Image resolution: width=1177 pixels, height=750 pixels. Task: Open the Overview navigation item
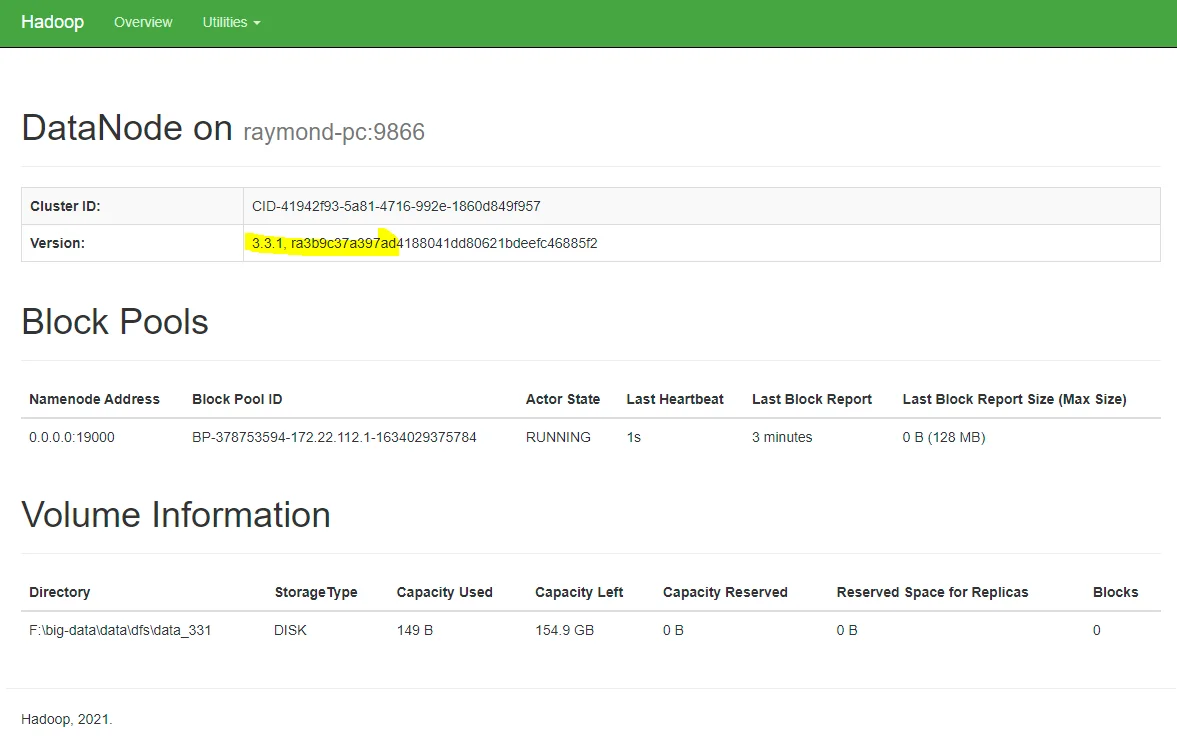tap(143, 22)
